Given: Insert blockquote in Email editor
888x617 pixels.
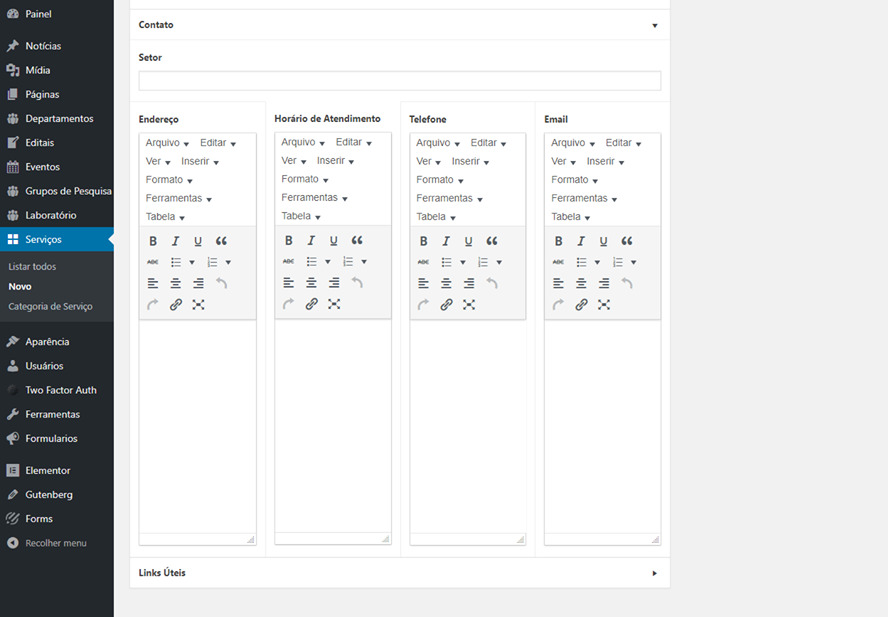Looking at the screenshot, I should (627, 241).
